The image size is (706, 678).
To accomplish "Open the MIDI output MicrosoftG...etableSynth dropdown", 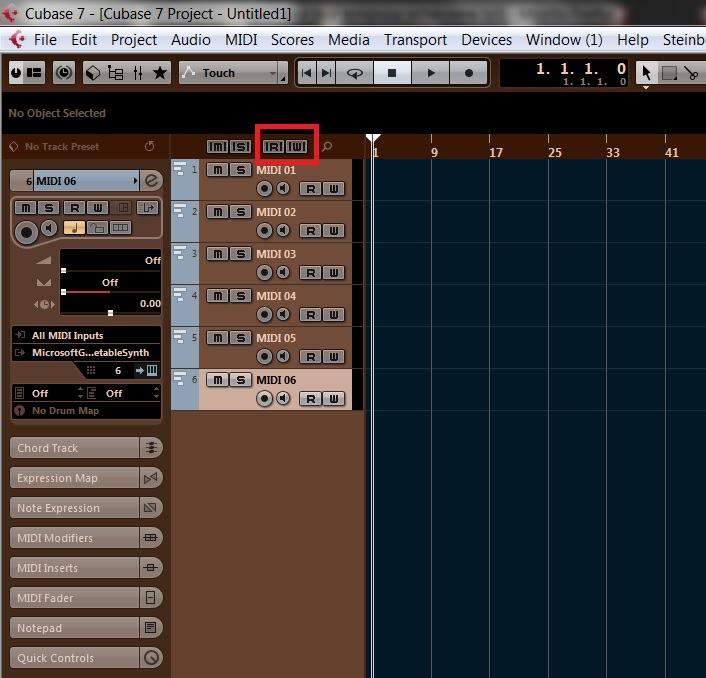I will [x=86, y=353].
